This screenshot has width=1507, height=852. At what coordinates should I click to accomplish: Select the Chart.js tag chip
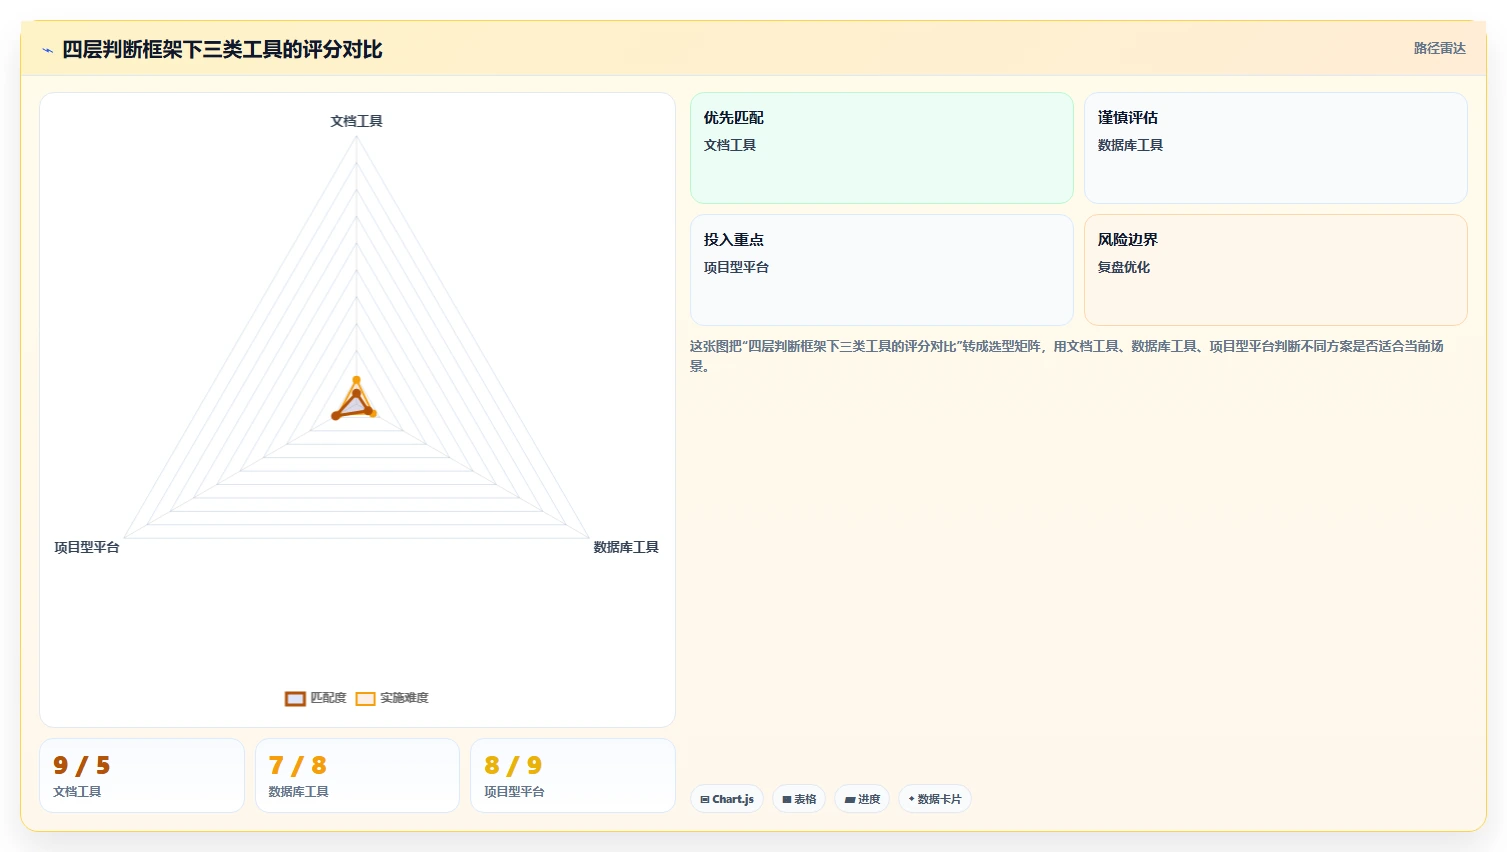click(x=727, y=799)
